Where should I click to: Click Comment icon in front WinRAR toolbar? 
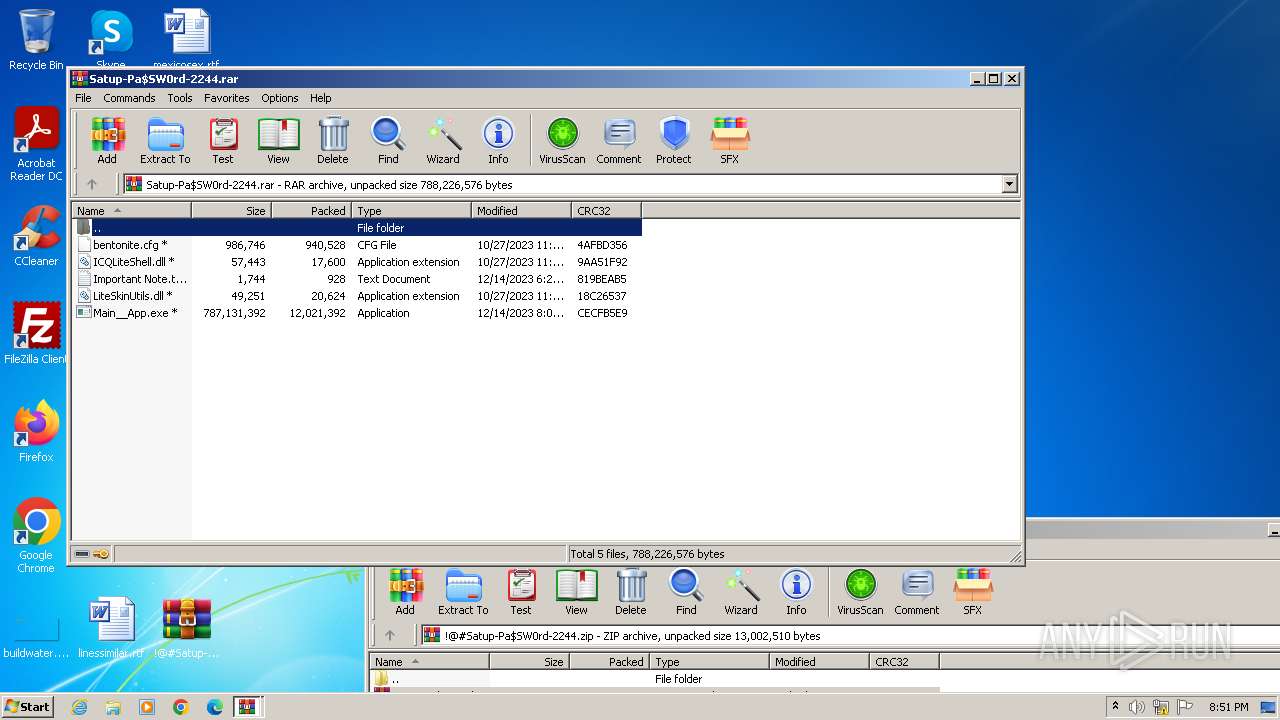(619, 141)
